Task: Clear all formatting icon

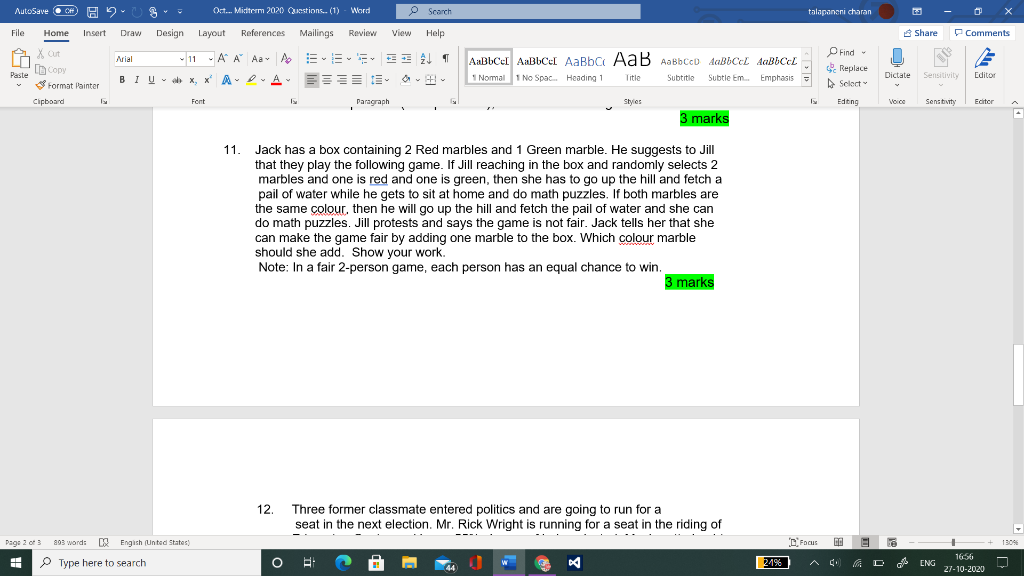Action: tap(285, 59)
